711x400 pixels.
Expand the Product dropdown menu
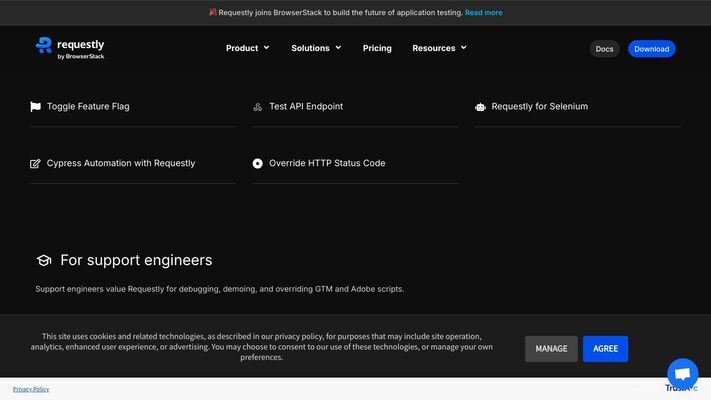pos(247,48)
